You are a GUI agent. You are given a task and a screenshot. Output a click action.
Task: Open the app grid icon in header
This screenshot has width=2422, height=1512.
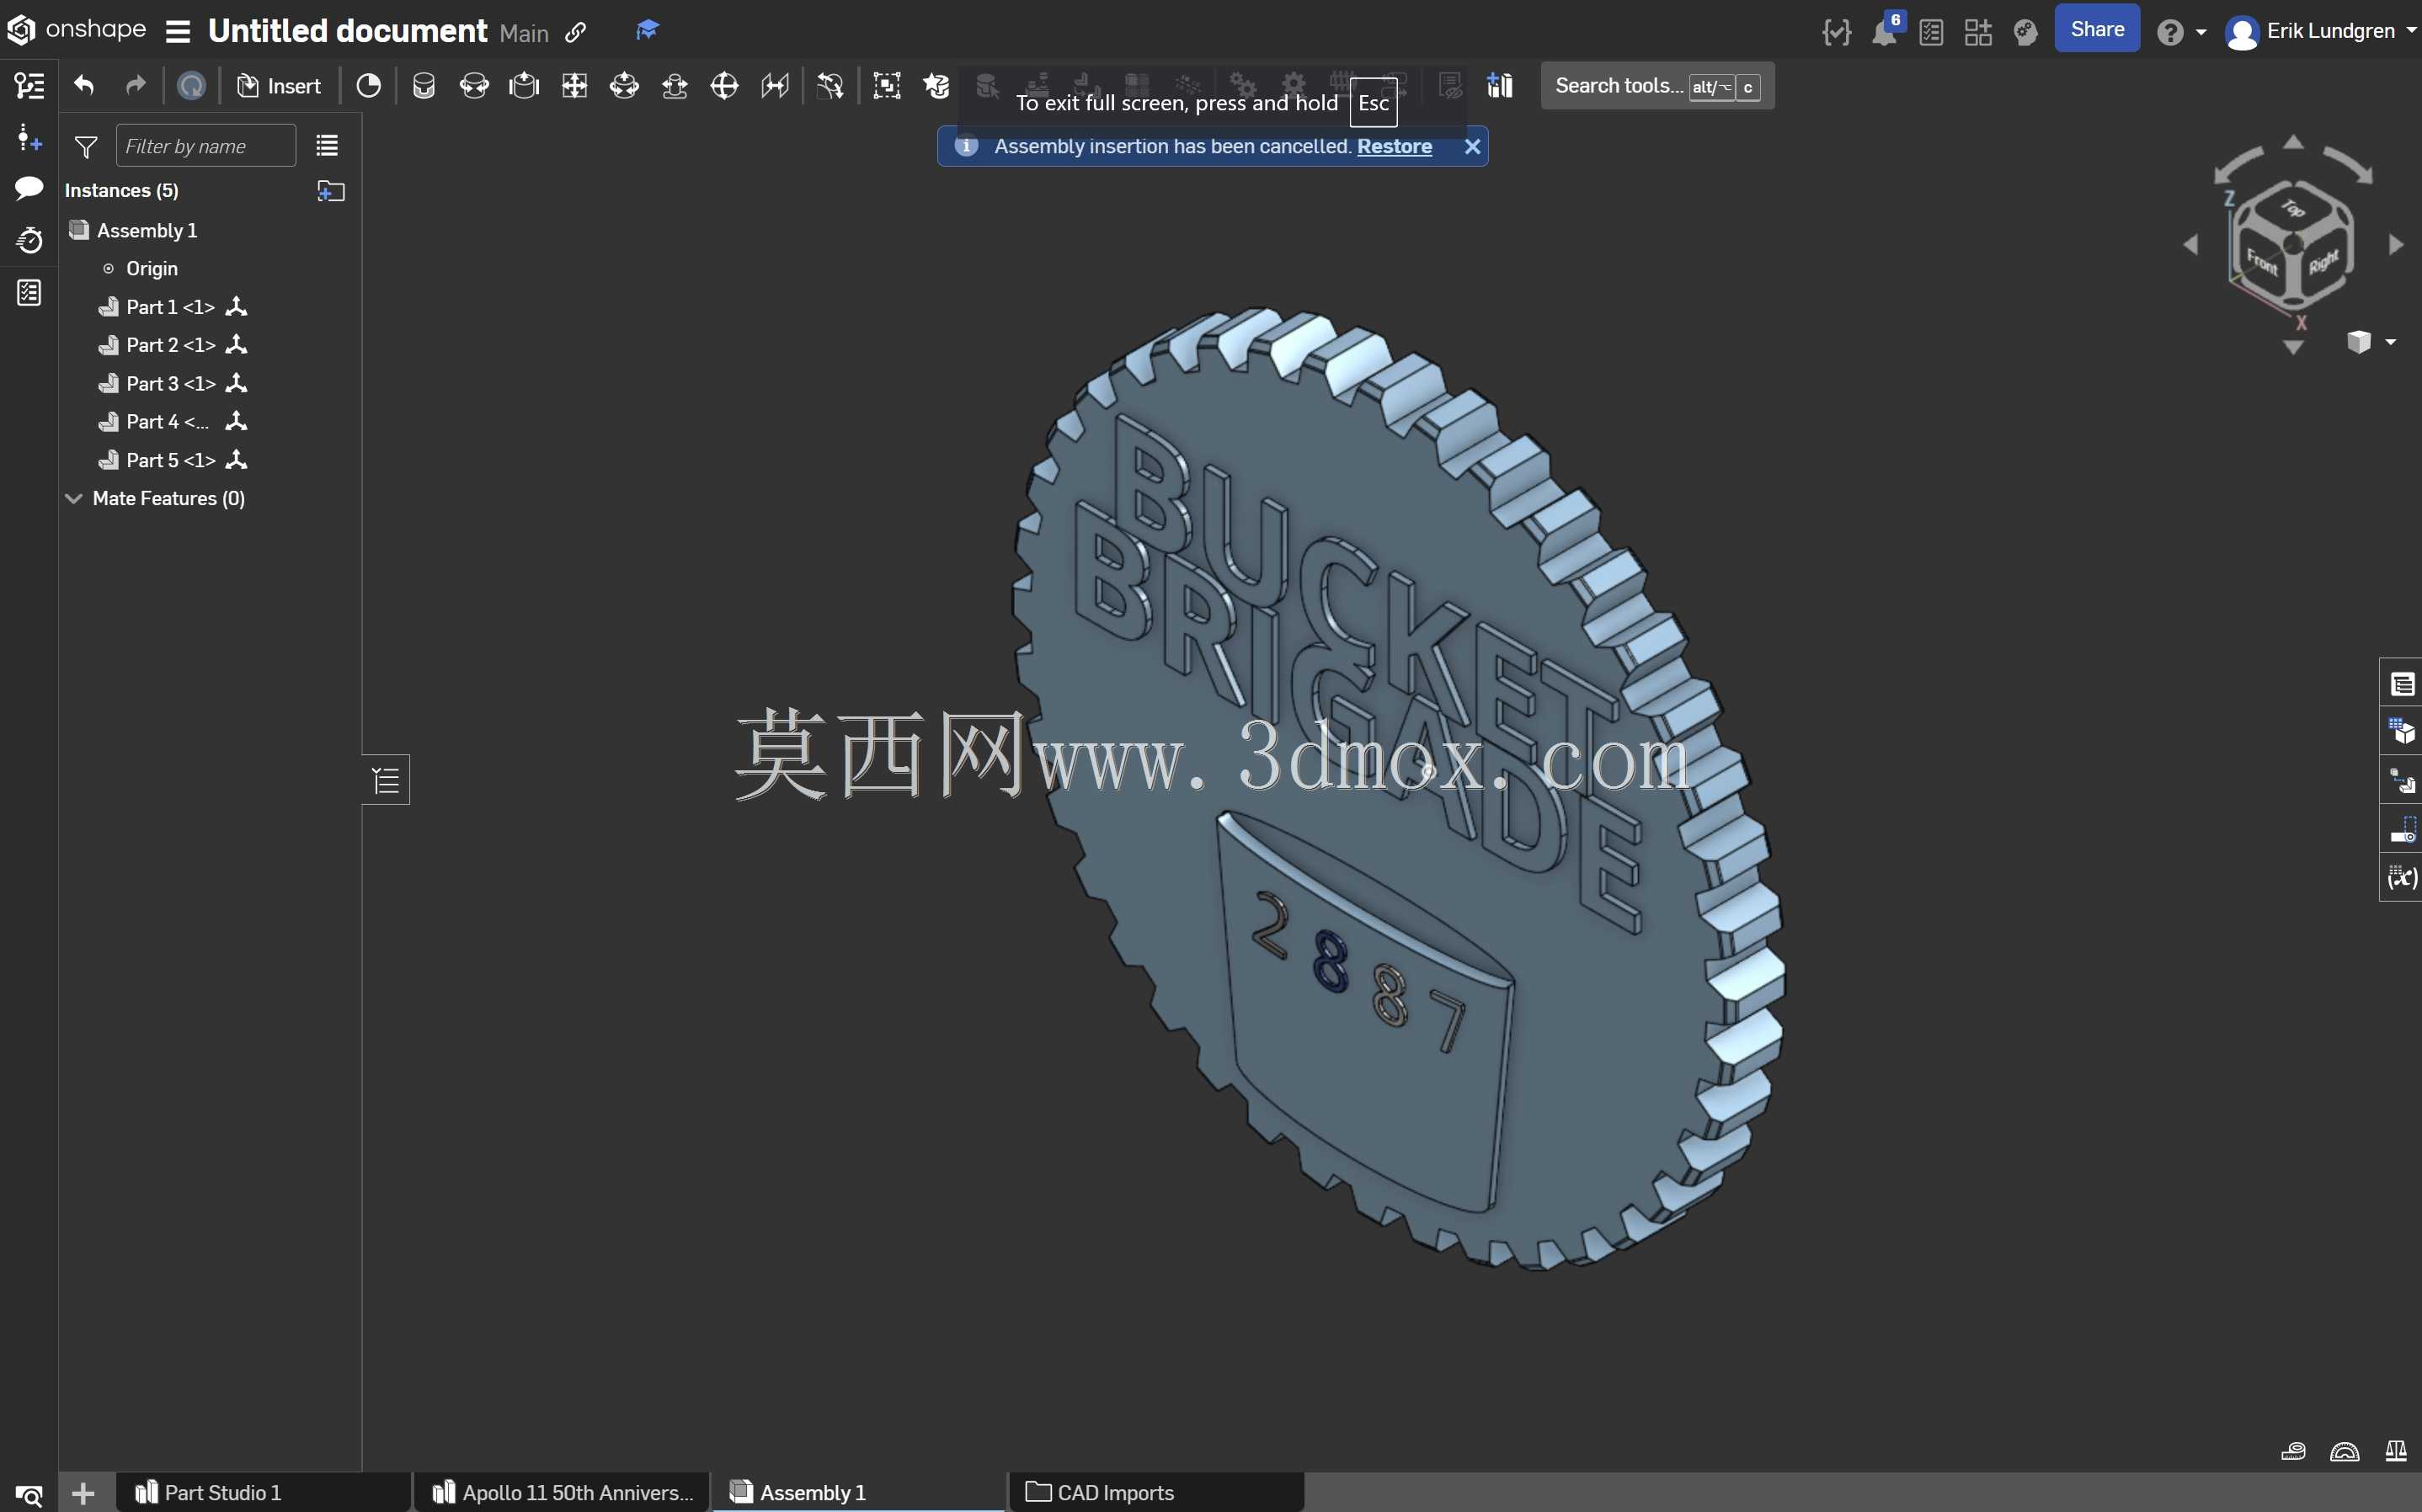[1978, 32]
